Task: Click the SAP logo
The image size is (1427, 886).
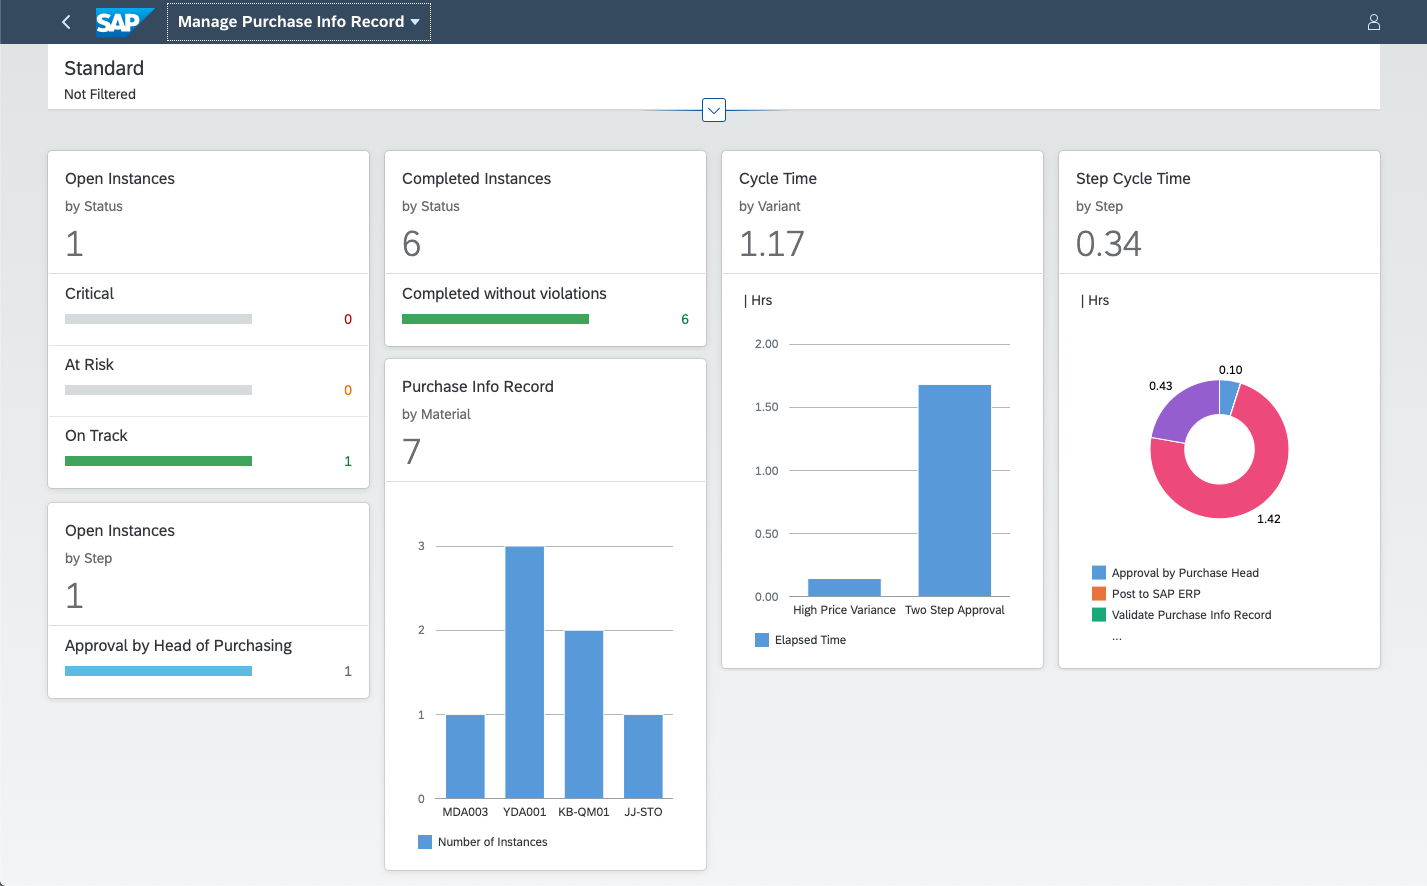Action: (124, 22)
